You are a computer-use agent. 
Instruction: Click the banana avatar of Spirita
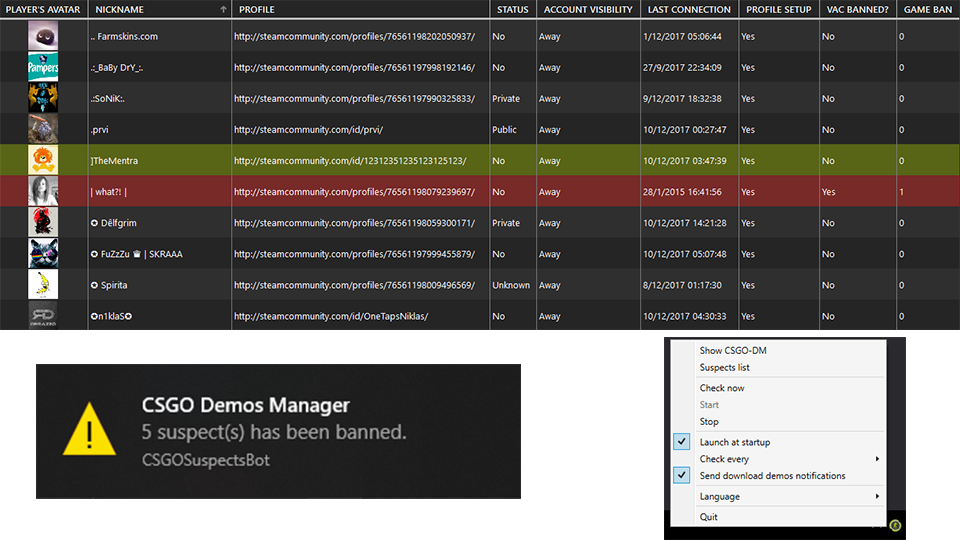[x=43, y=285]
